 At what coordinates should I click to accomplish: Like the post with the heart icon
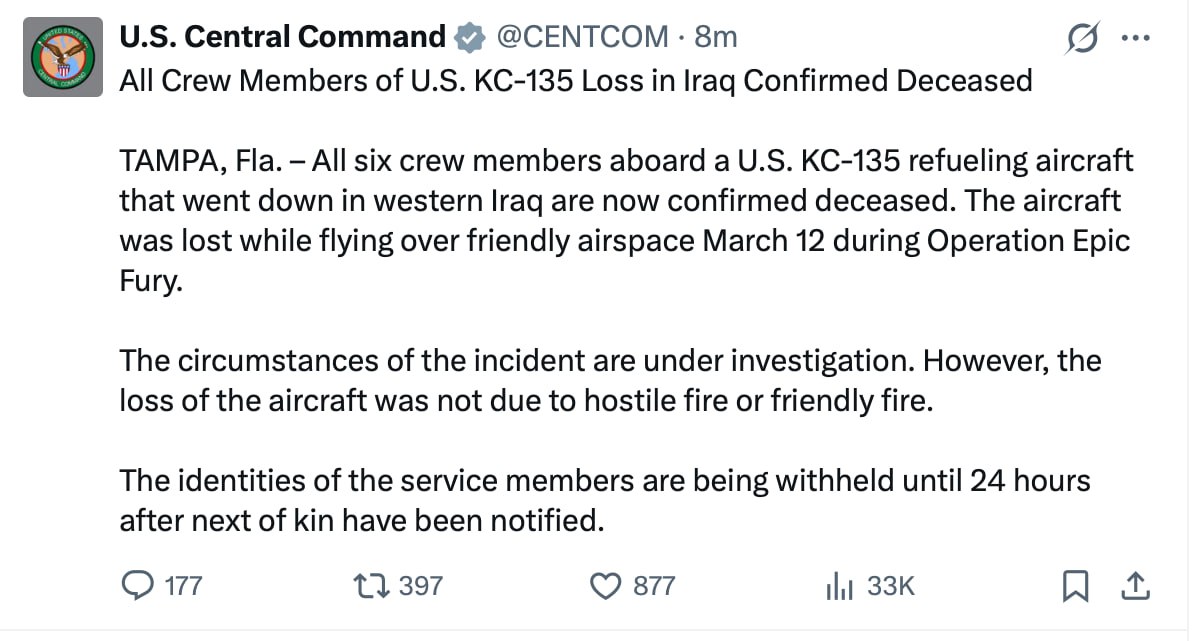pos(606,585)
